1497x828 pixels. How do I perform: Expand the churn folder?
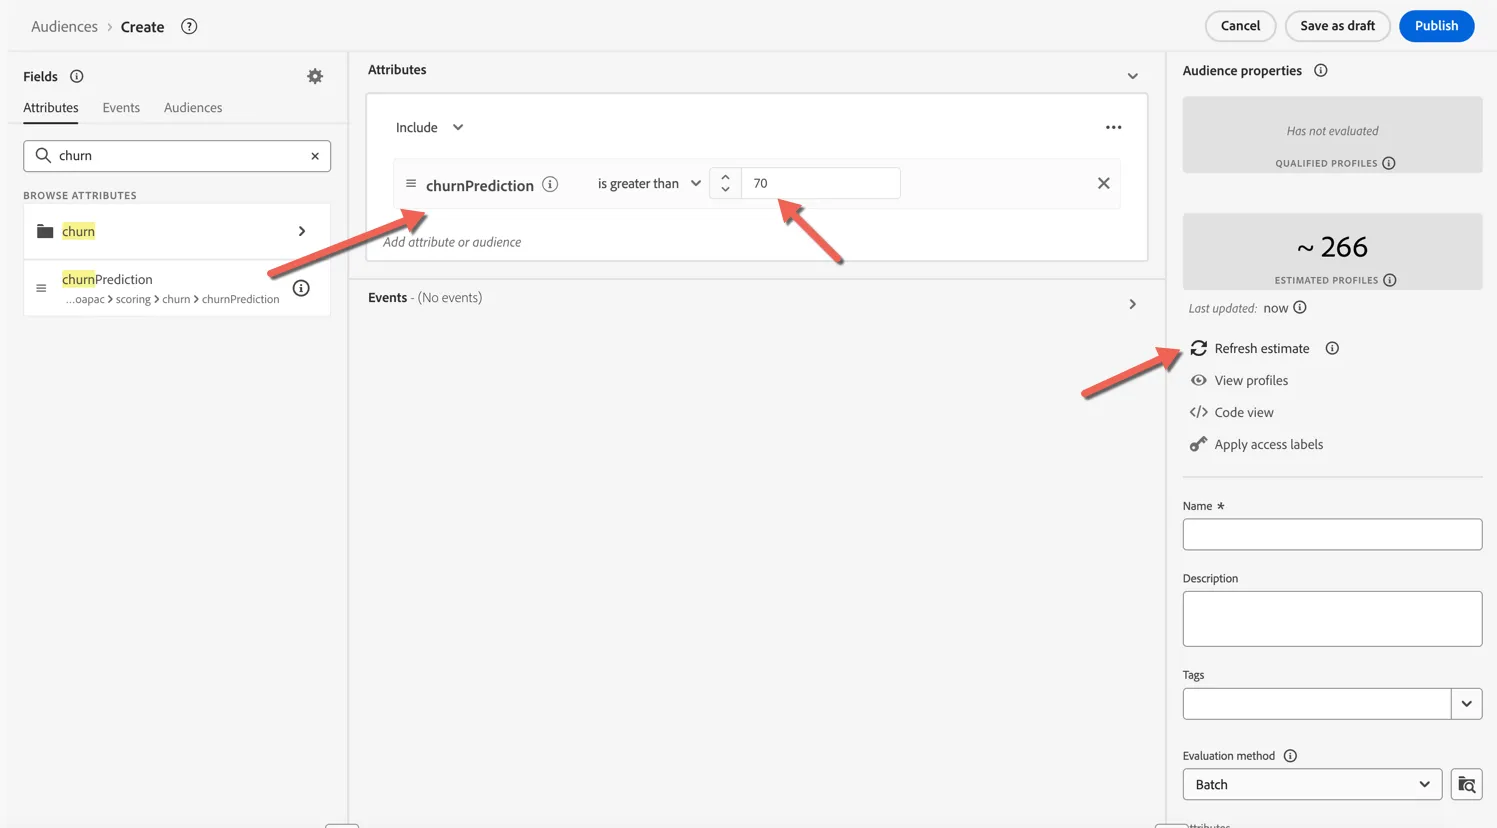pos(177,232)
